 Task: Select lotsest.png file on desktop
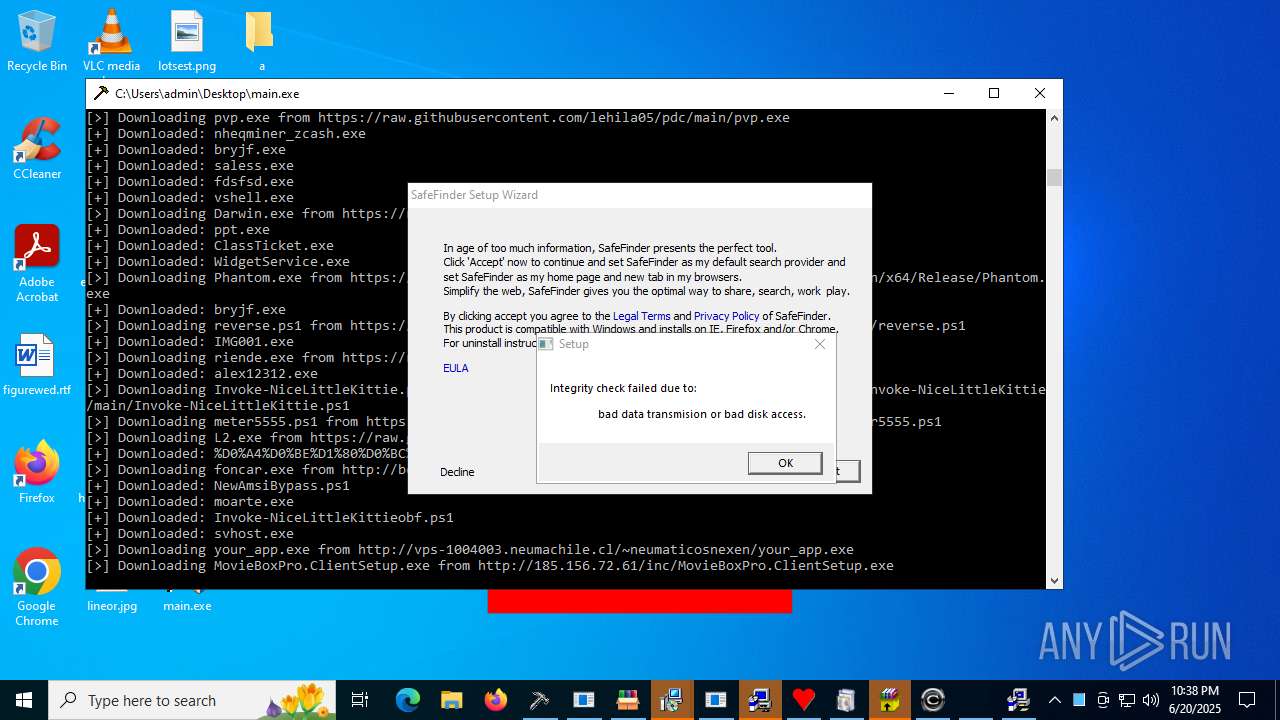point(187,42)
